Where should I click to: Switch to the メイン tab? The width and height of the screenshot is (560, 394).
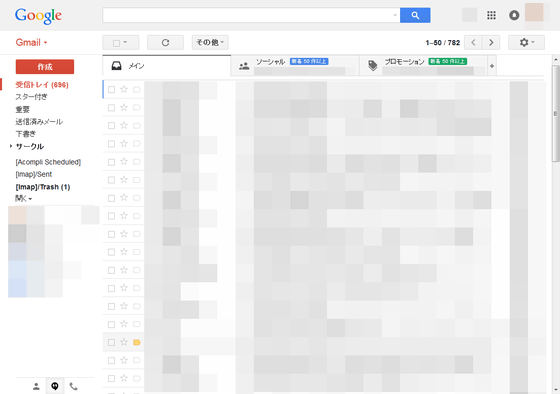click(x=166, y=66)
